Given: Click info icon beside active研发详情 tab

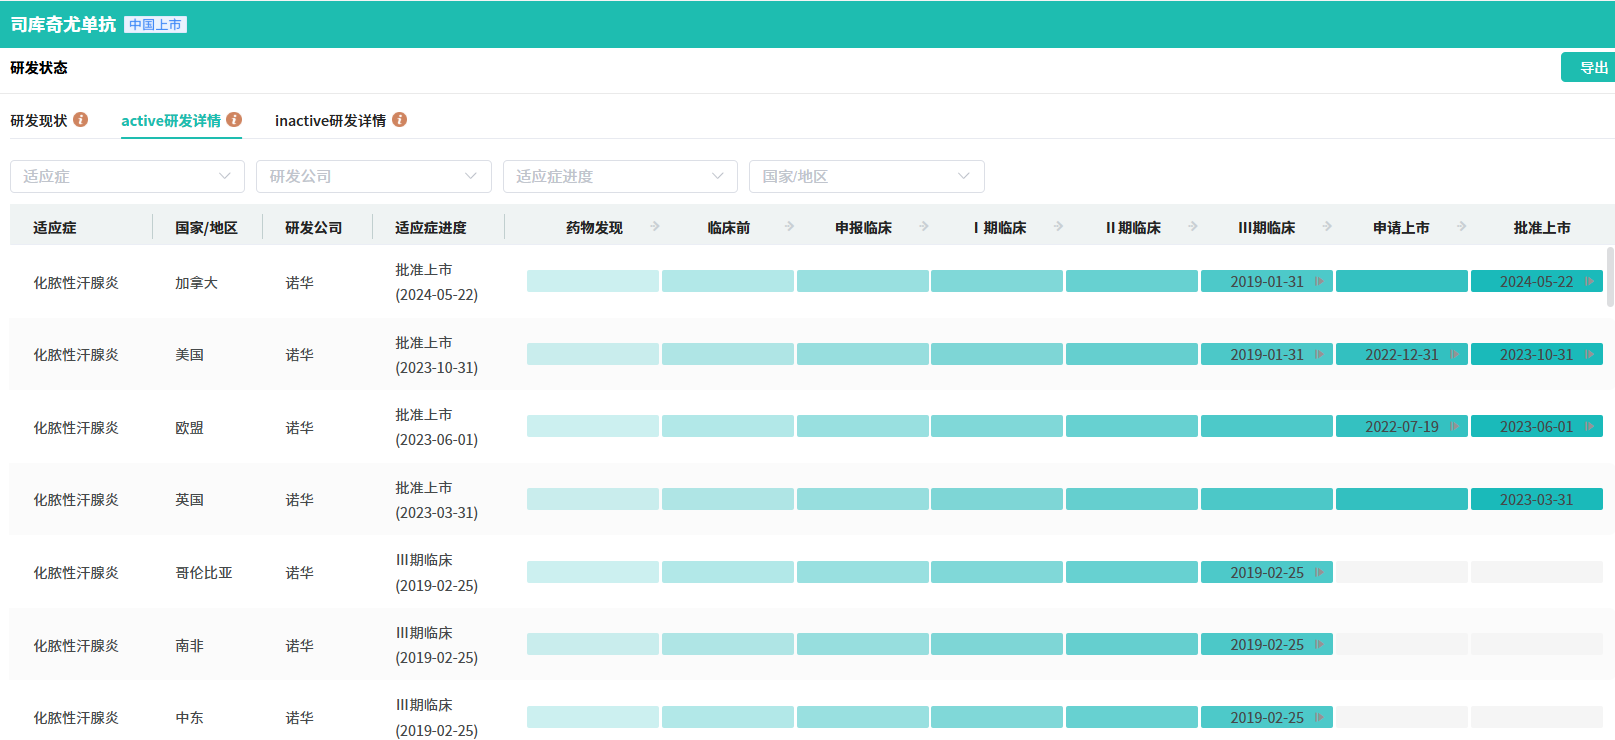Looking at the screenshot, I should coord(234,120).
